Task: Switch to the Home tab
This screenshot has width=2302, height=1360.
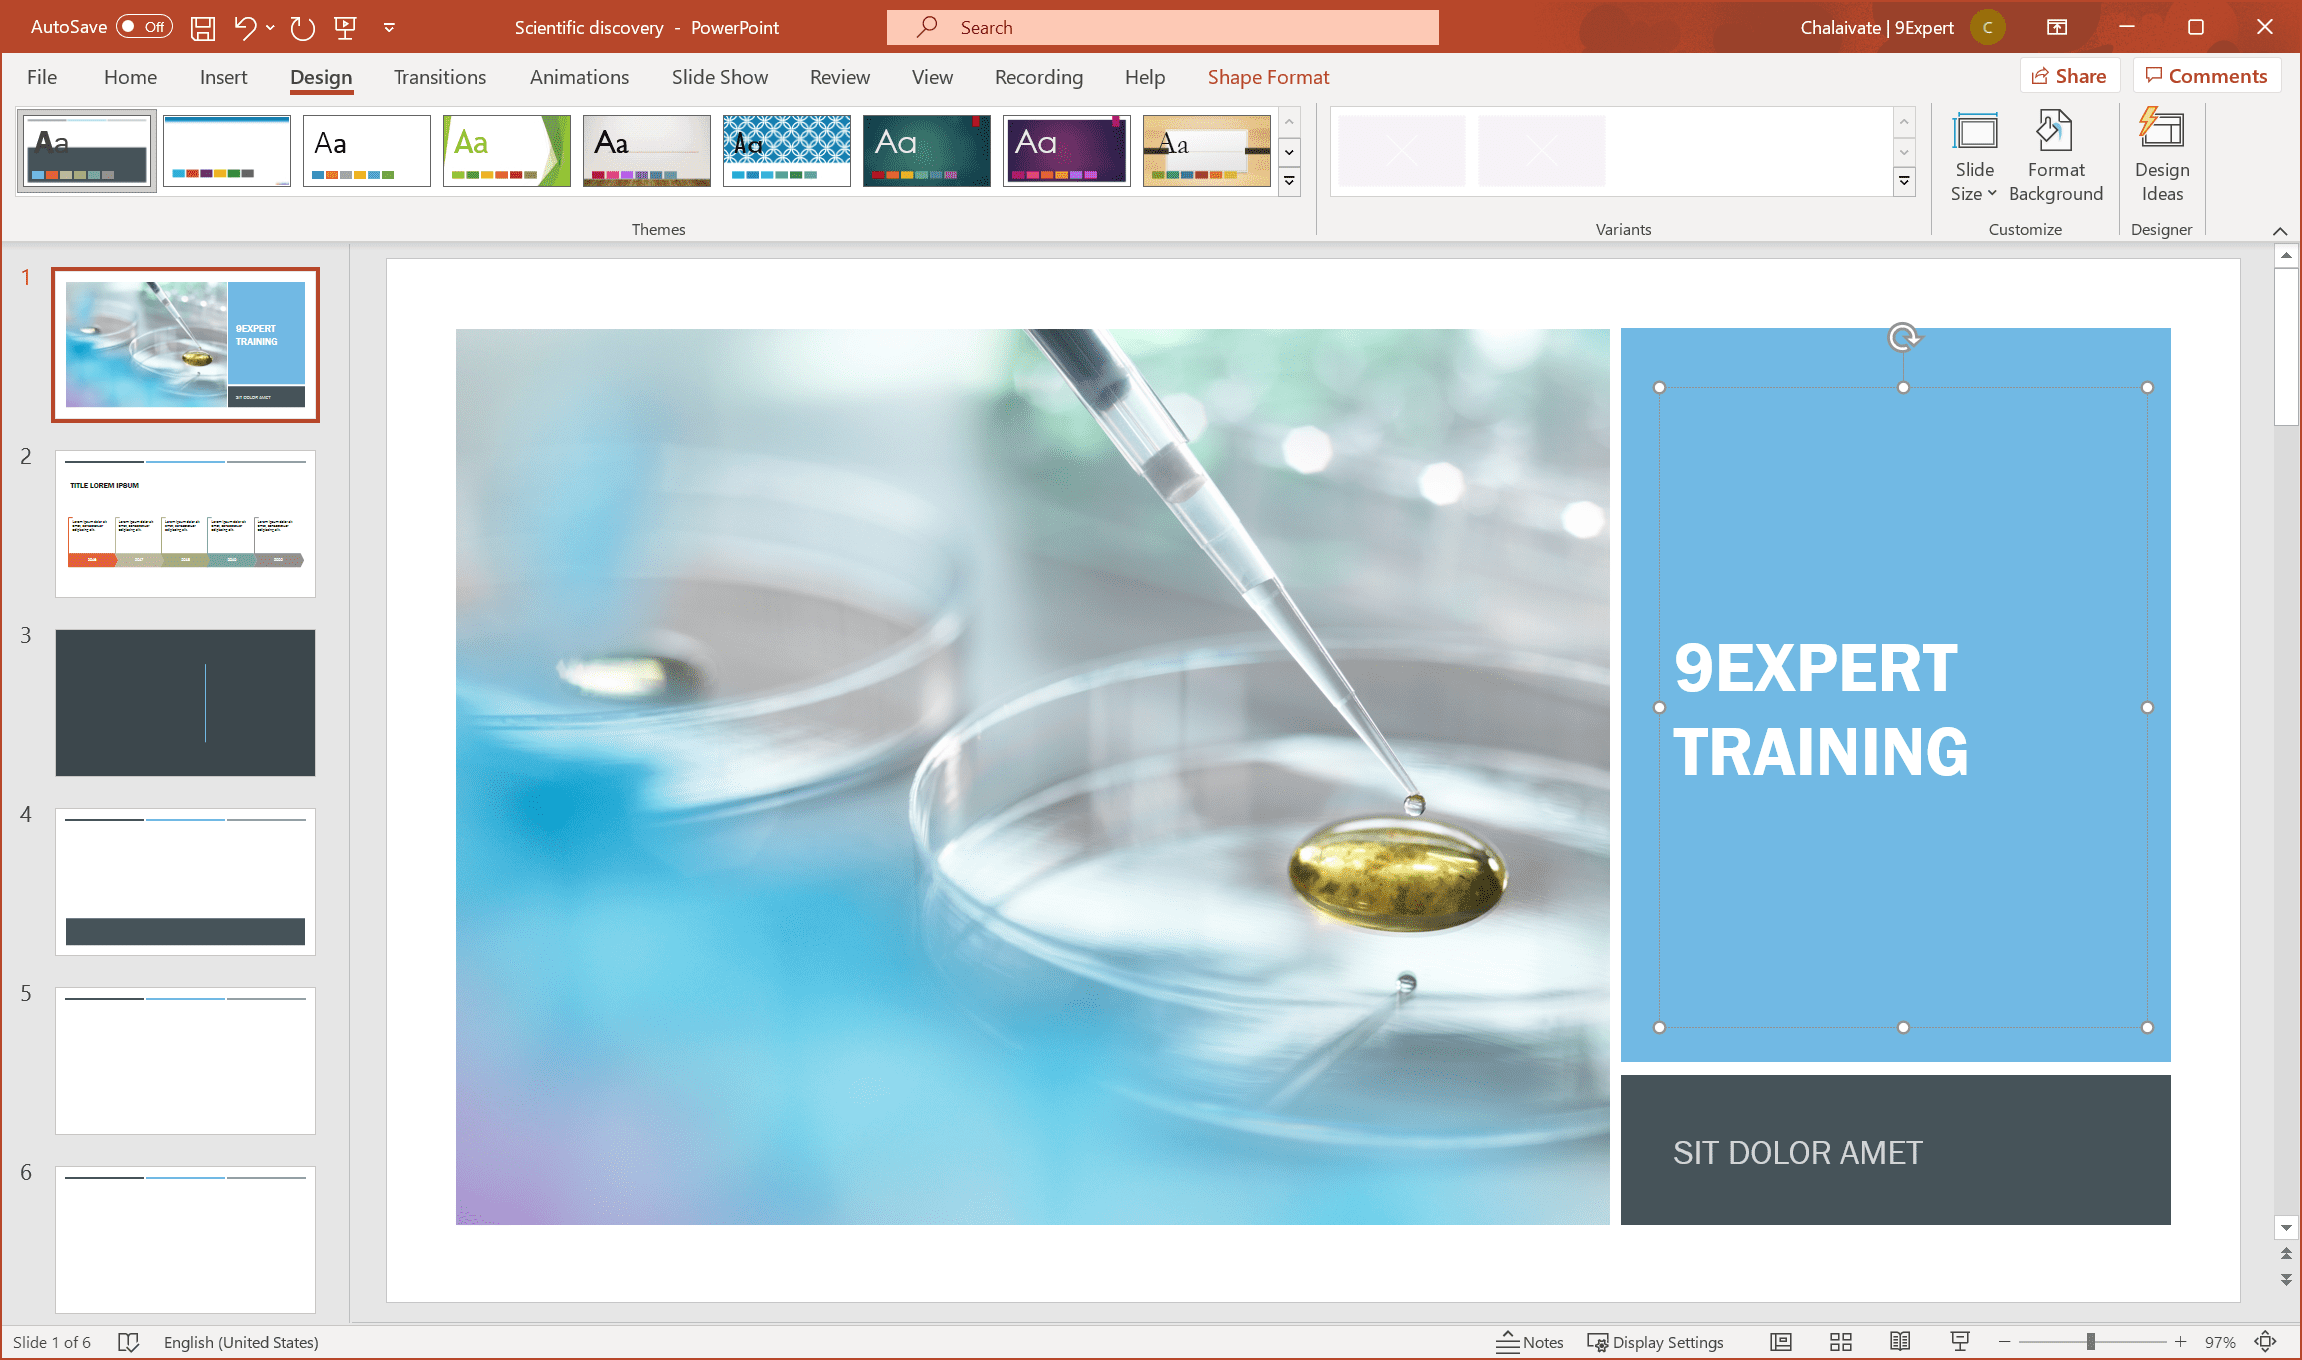Action: coord(130,77)
